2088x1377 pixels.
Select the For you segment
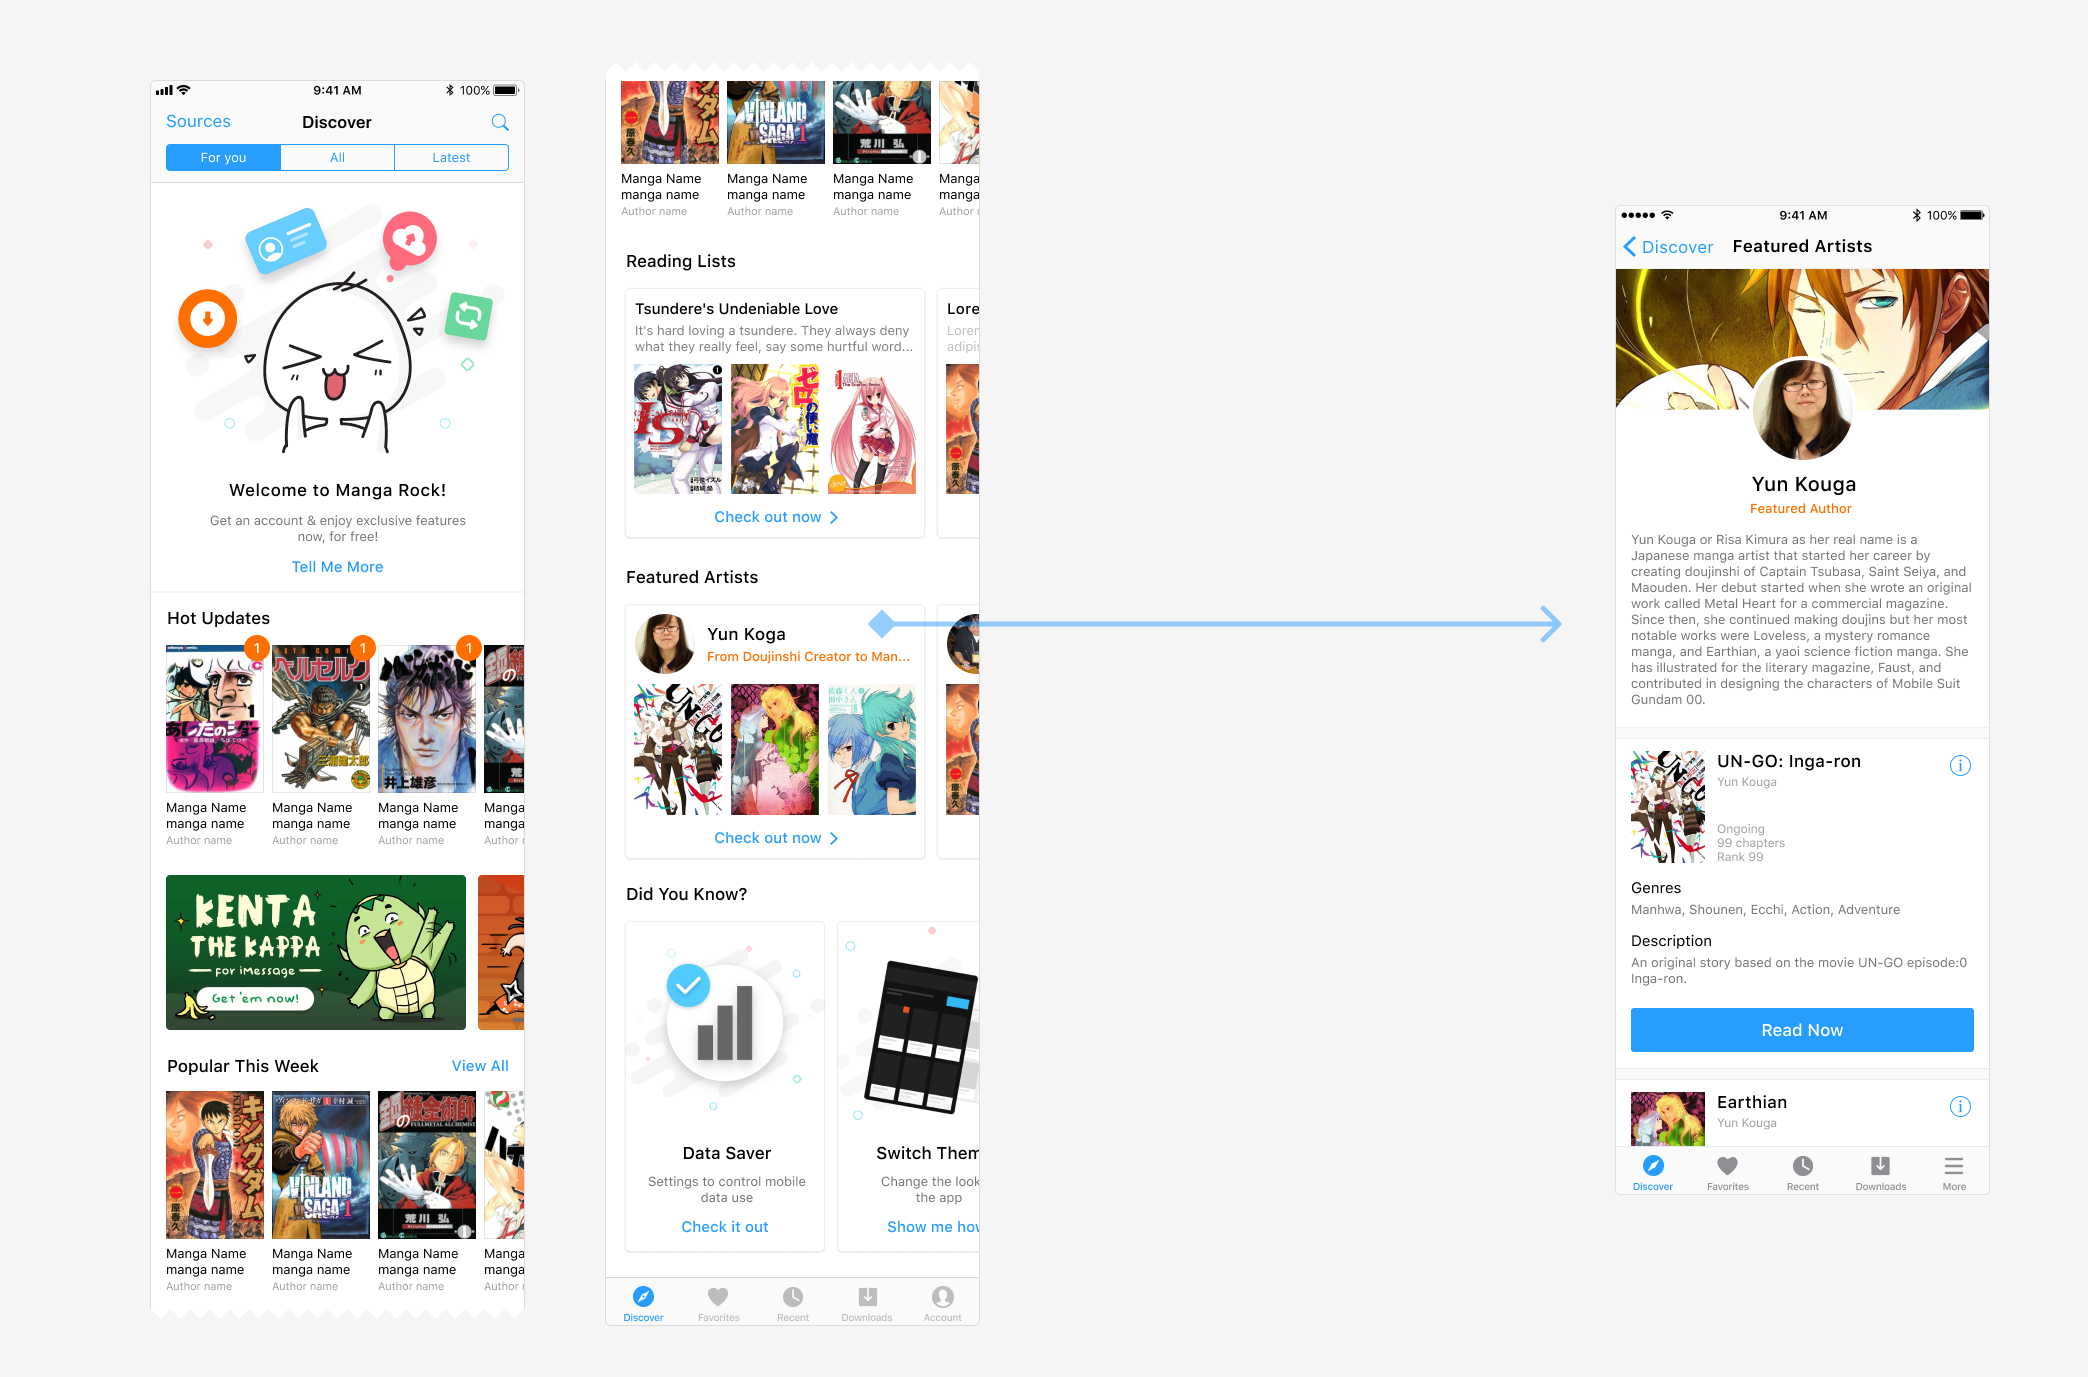[223, 158]
